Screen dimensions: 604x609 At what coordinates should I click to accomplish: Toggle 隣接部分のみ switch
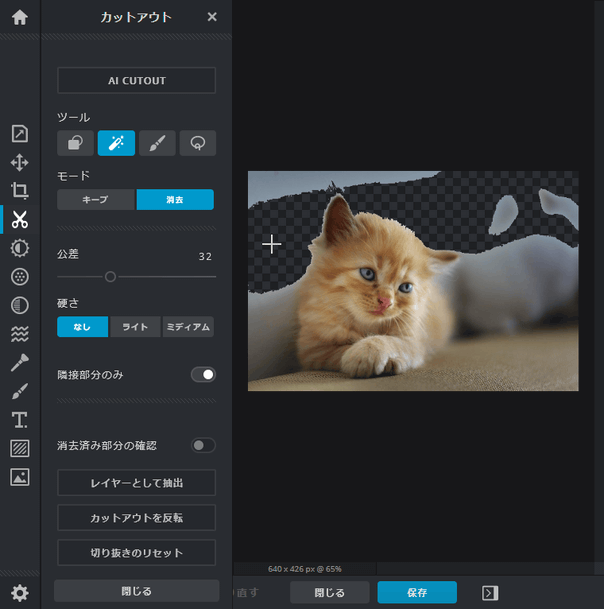203,375
